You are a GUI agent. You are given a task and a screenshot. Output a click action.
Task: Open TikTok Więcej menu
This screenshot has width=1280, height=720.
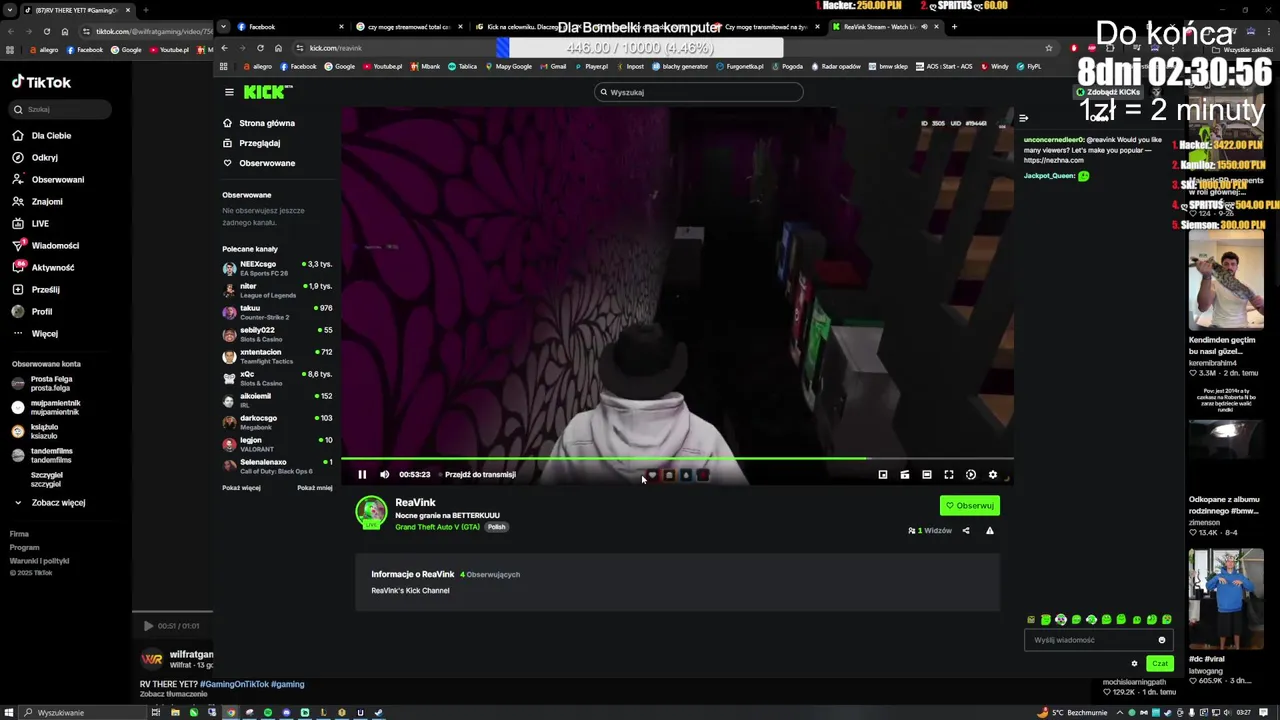(x=45, y=334)
